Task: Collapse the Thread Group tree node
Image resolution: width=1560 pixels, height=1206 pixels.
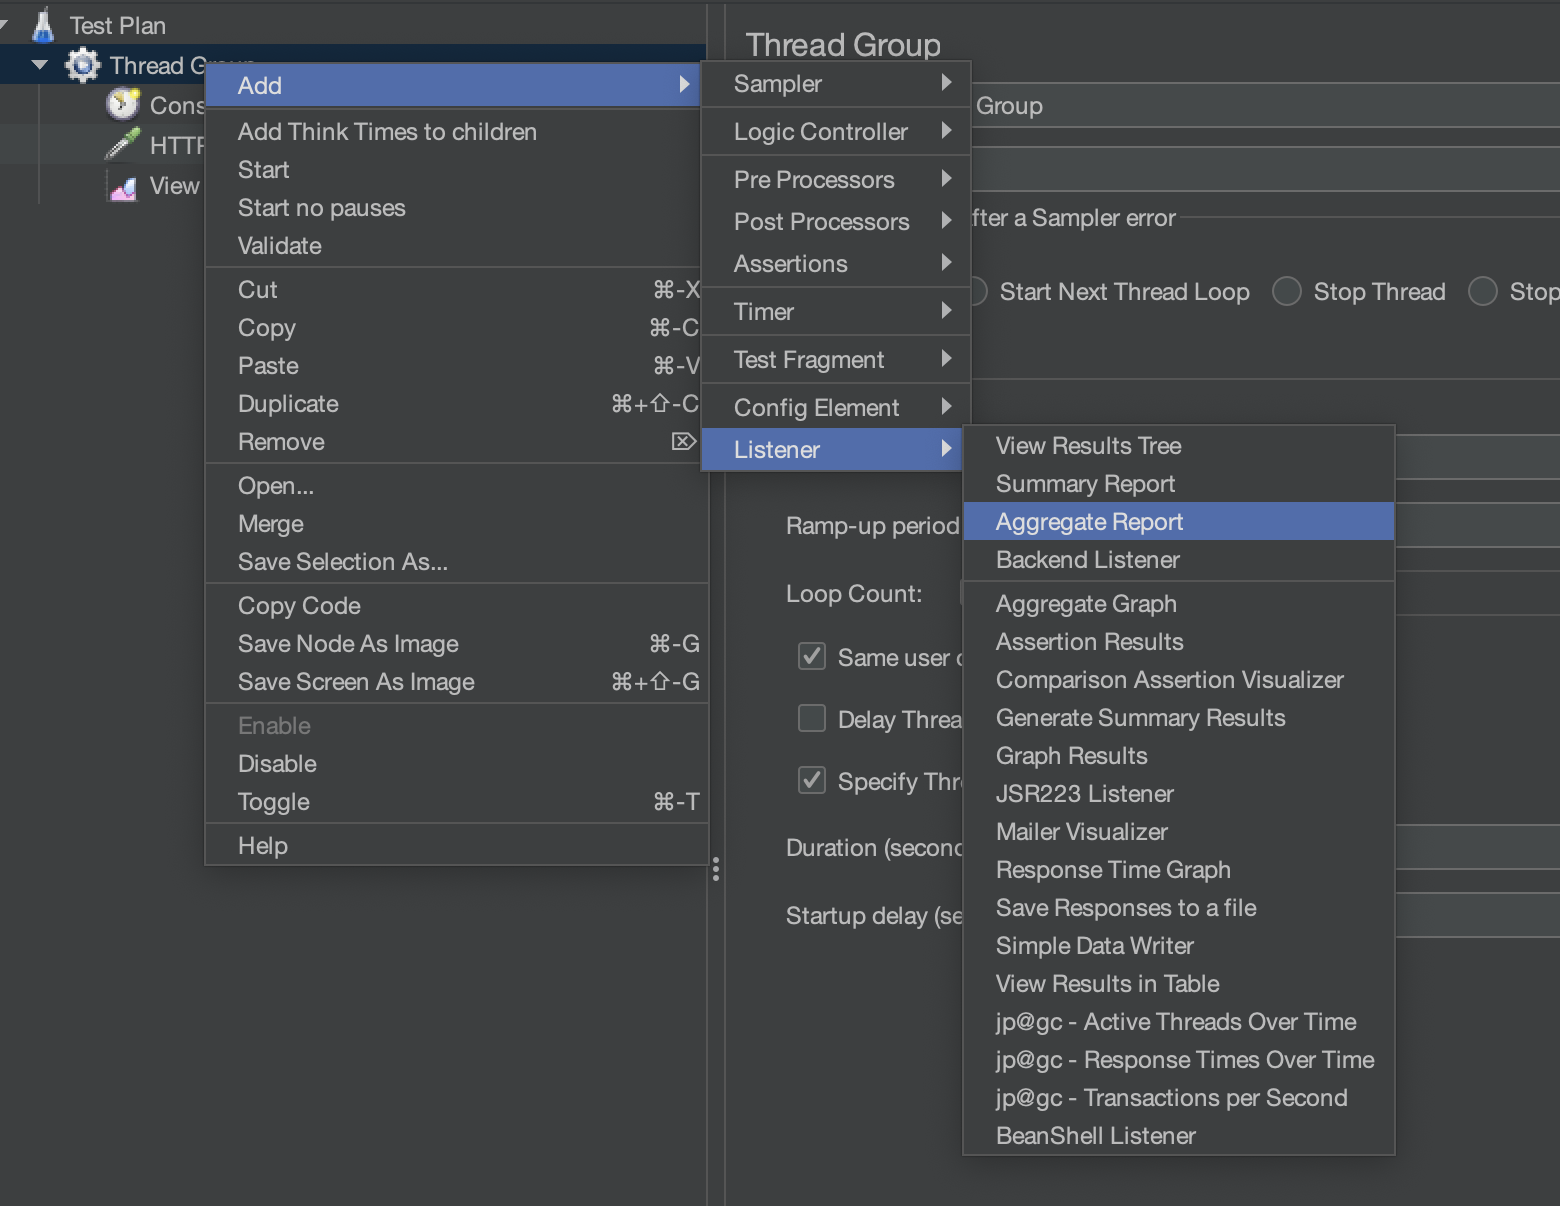Action: [40, 66]
